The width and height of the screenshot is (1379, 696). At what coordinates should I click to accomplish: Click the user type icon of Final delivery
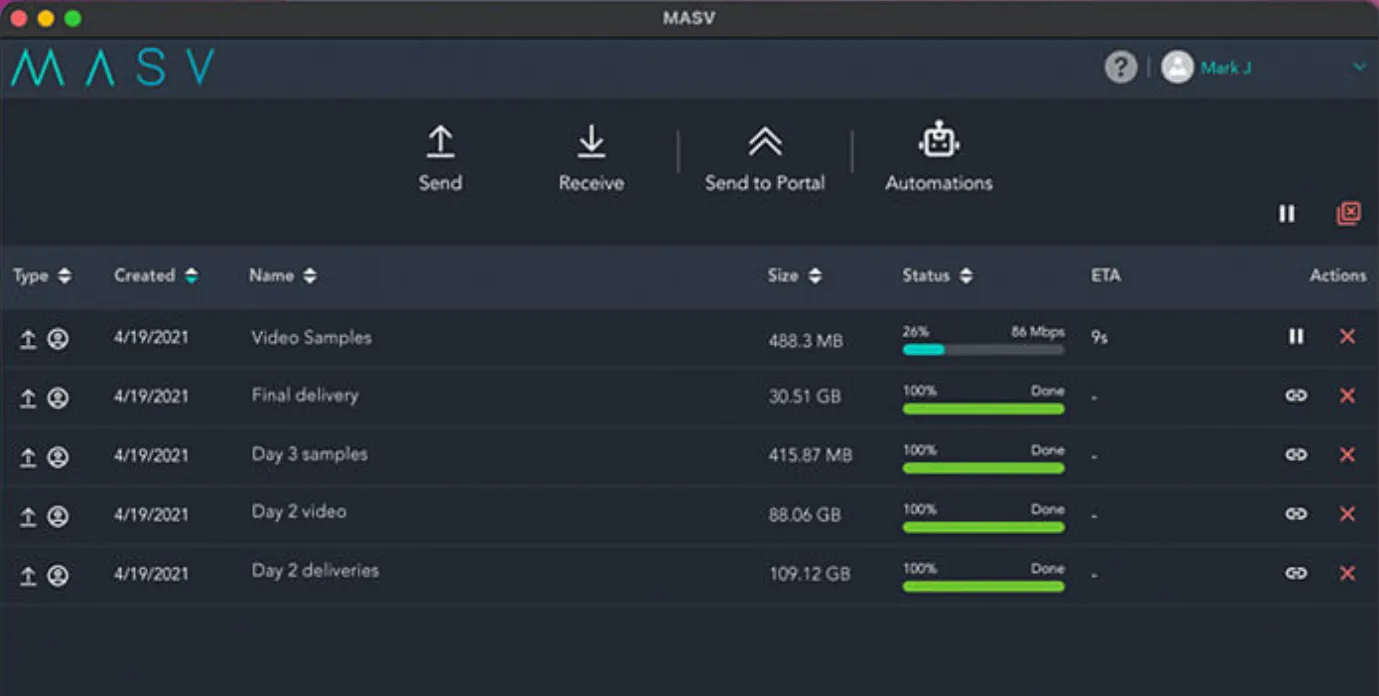pos(58,398)
